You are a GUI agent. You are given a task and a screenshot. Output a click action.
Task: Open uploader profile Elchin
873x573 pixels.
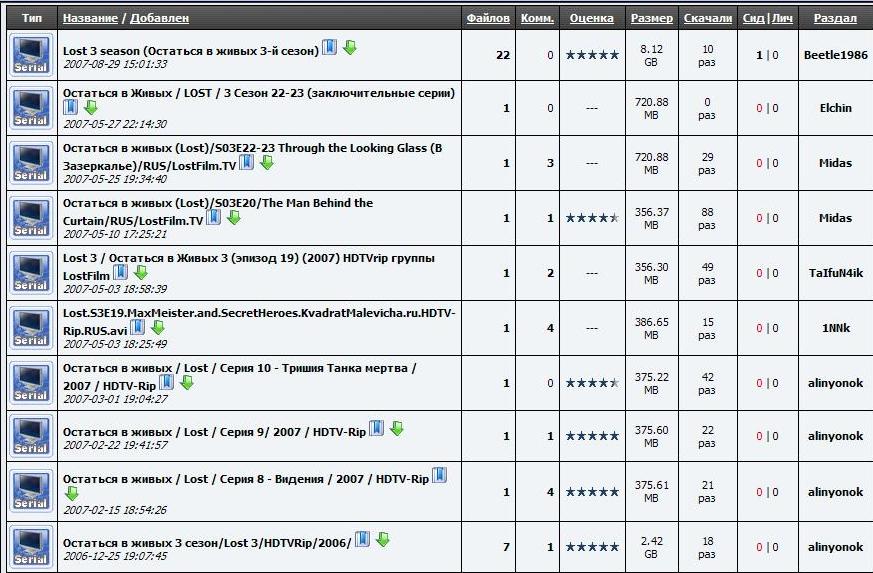point(835,108)
